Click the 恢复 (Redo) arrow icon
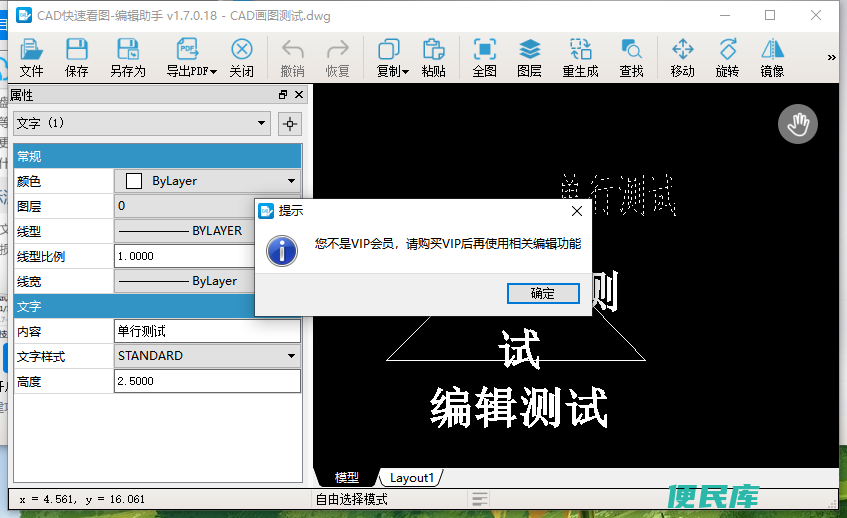The image size is (847, 518). 338,58
